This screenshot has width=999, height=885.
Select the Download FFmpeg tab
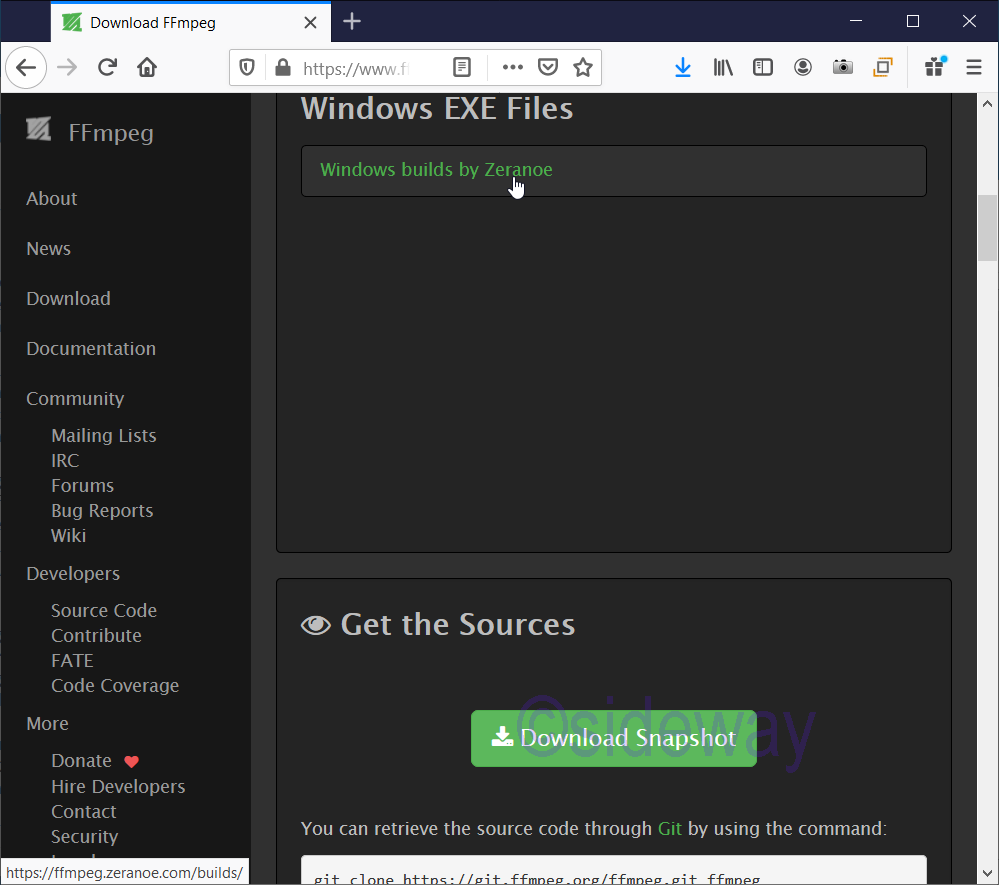point(191,23)
